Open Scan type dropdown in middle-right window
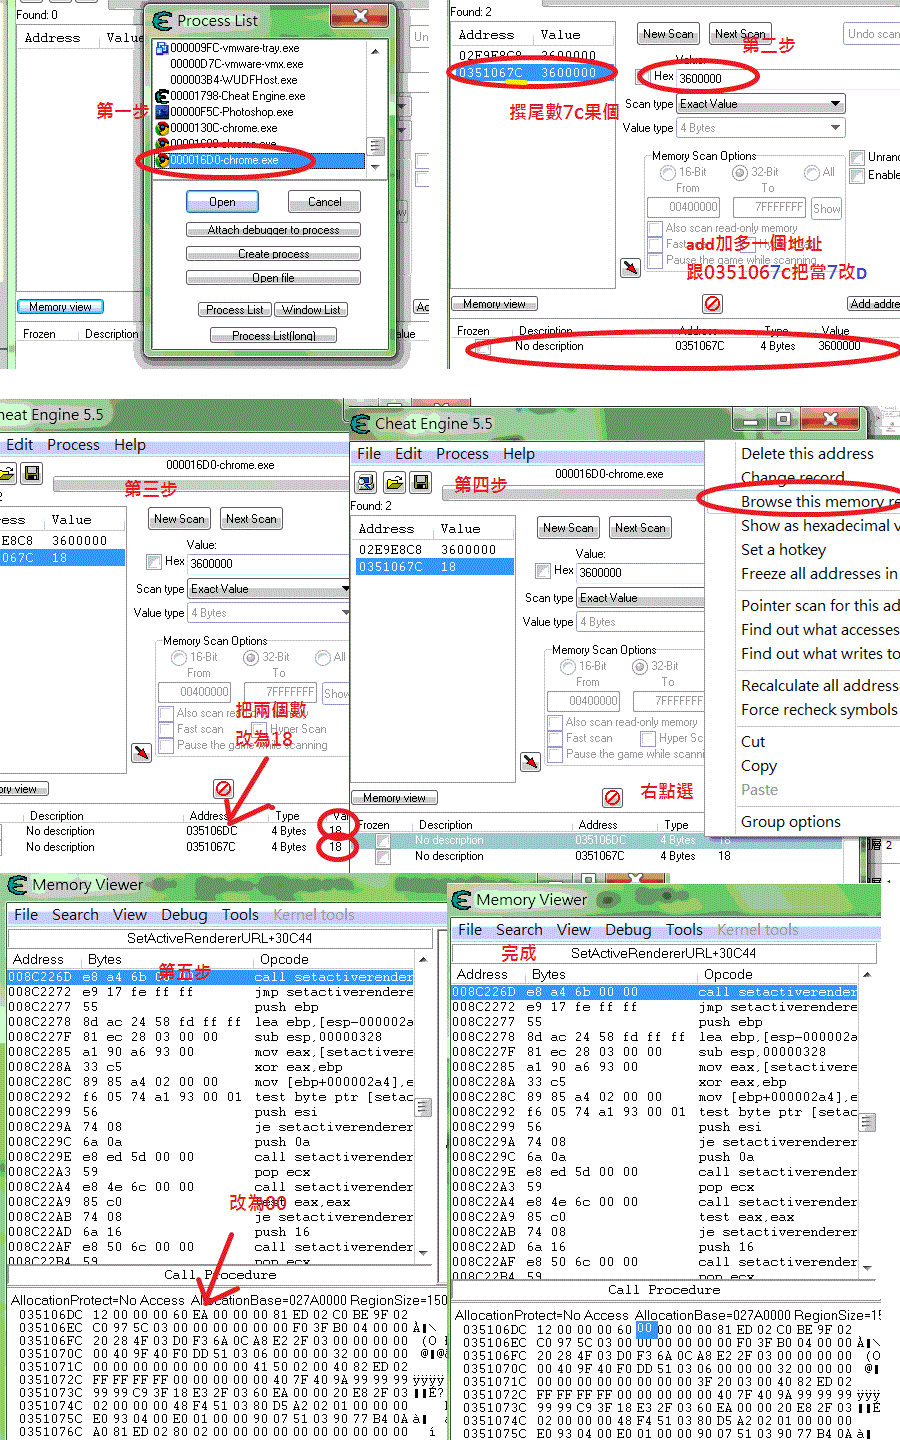This screenshot has height=1440, width=900. click(x=641, y=598)
